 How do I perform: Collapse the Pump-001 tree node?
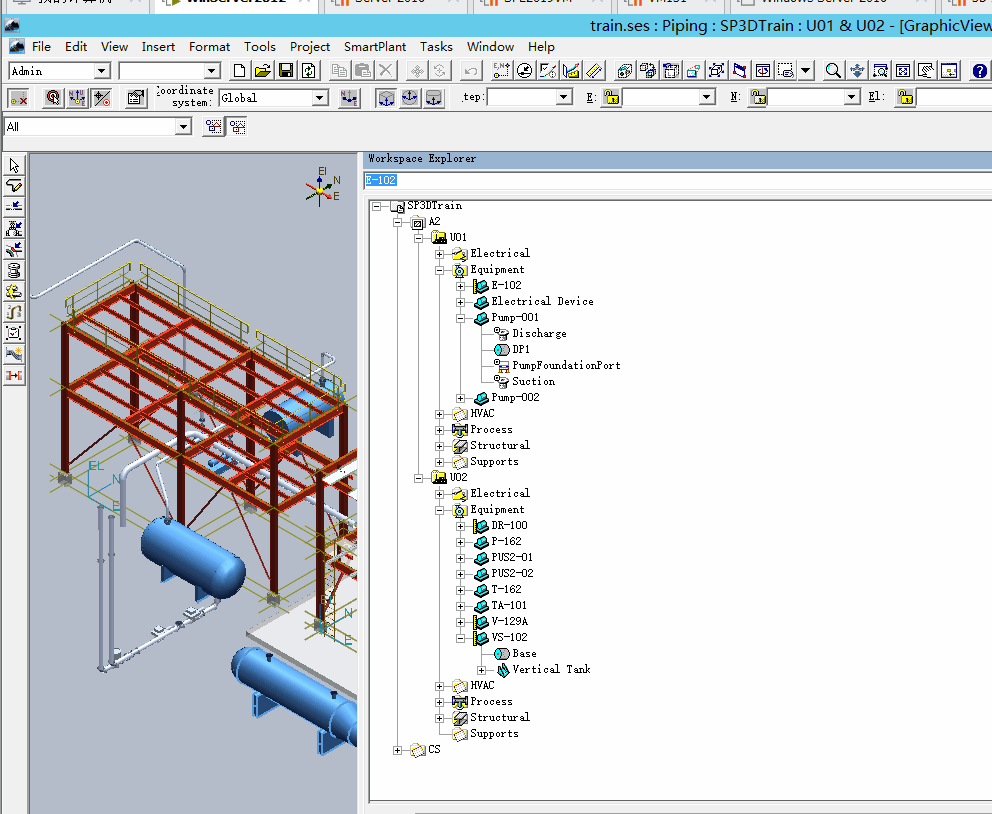tap(461, 318)
